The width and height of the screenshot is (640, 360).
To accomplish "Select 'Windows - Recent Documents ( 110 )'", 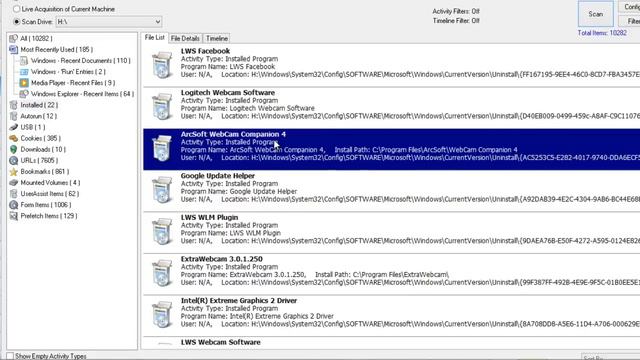I will (81, 60).
